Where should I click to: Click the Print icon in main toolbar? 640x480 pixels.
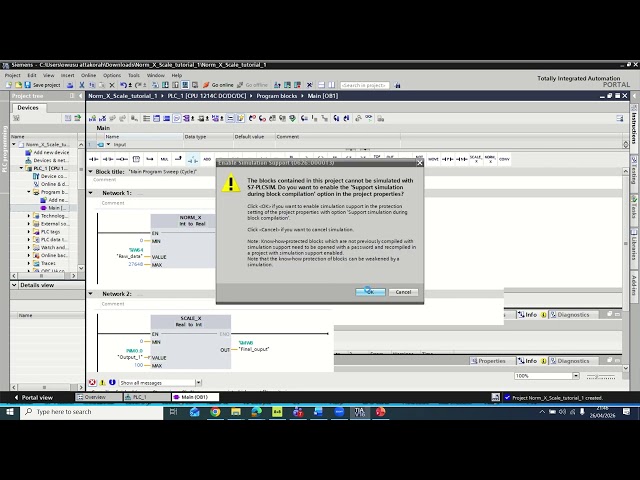70,85
